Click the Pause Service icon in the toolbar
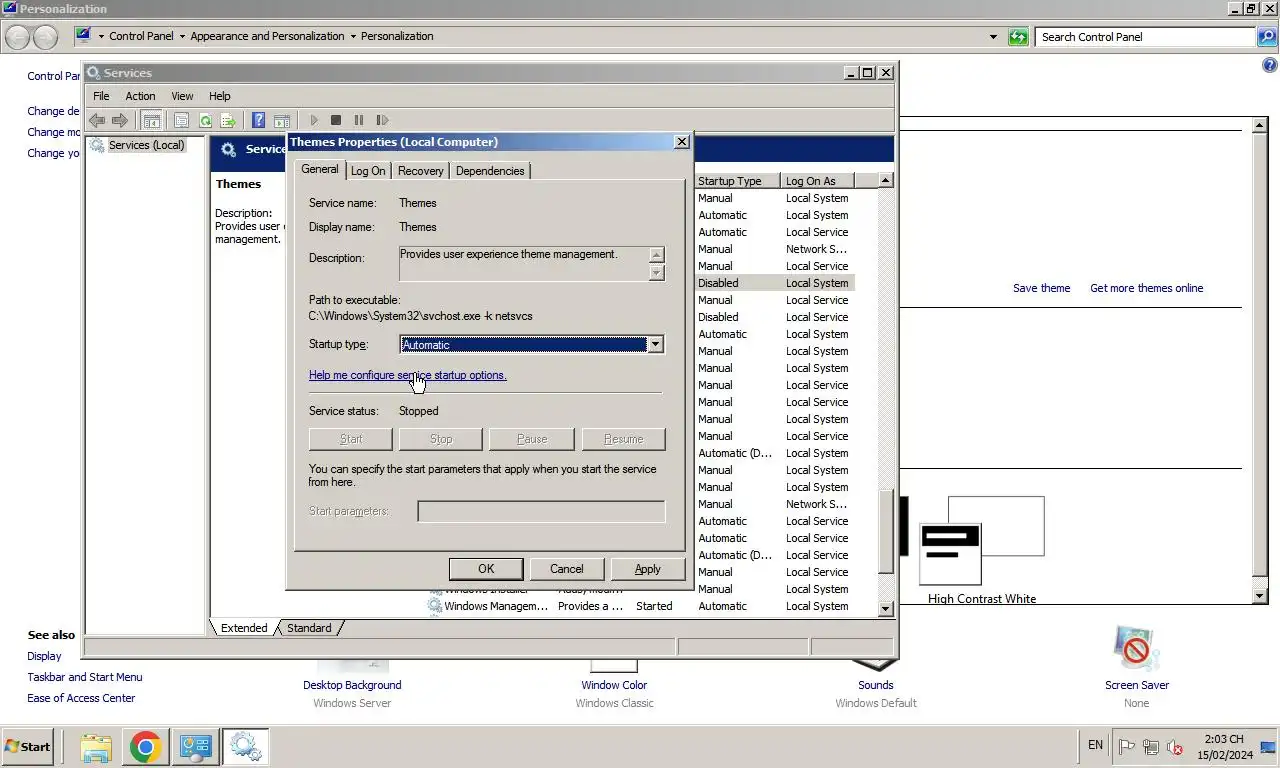The height and width of the screenshot is (768, 1280). [x=359, y=120]
